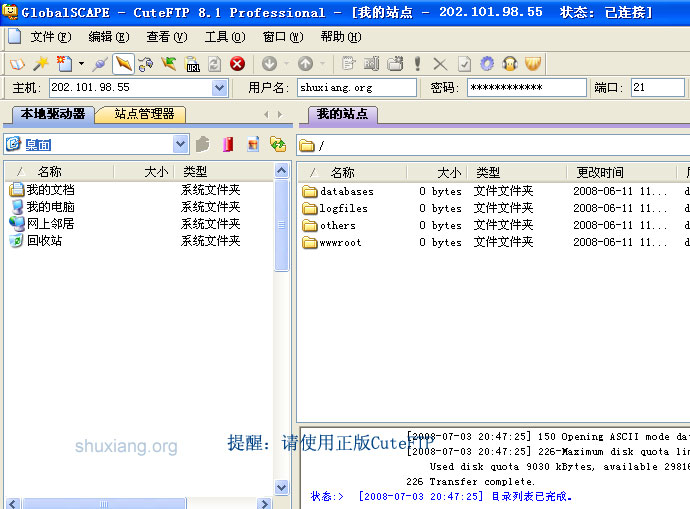Expand the local 桌面 folder dropdown
The width and height of the screenshot is (690, 509).
pos(180,144)
